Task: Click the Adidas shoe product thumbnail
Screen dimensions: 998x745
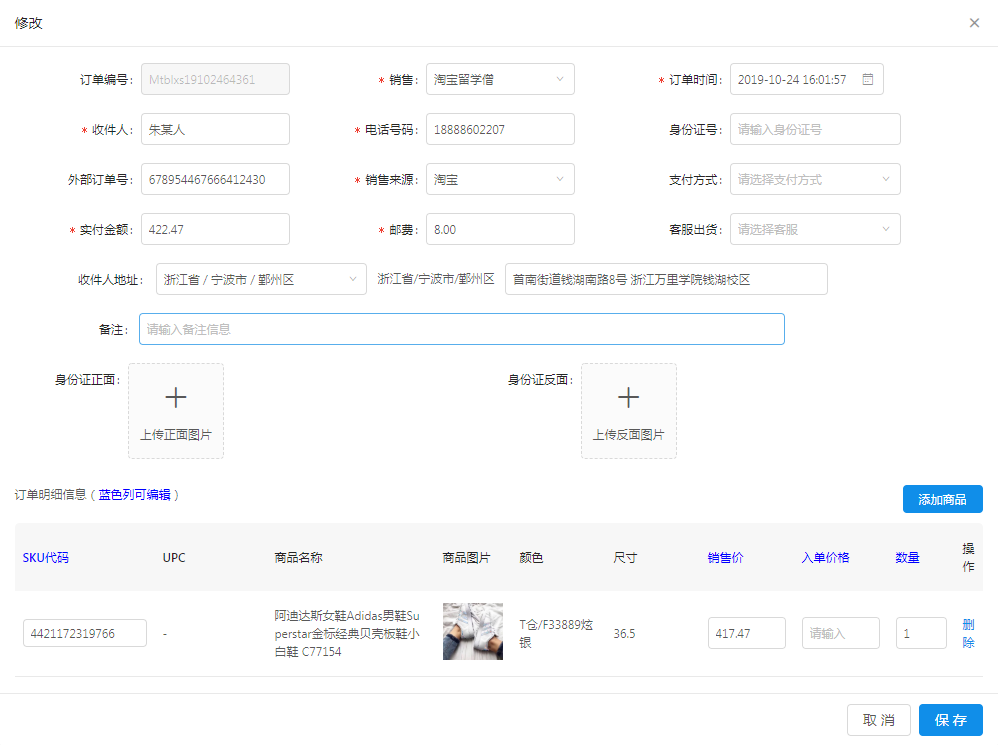Action: pos(473,631)
